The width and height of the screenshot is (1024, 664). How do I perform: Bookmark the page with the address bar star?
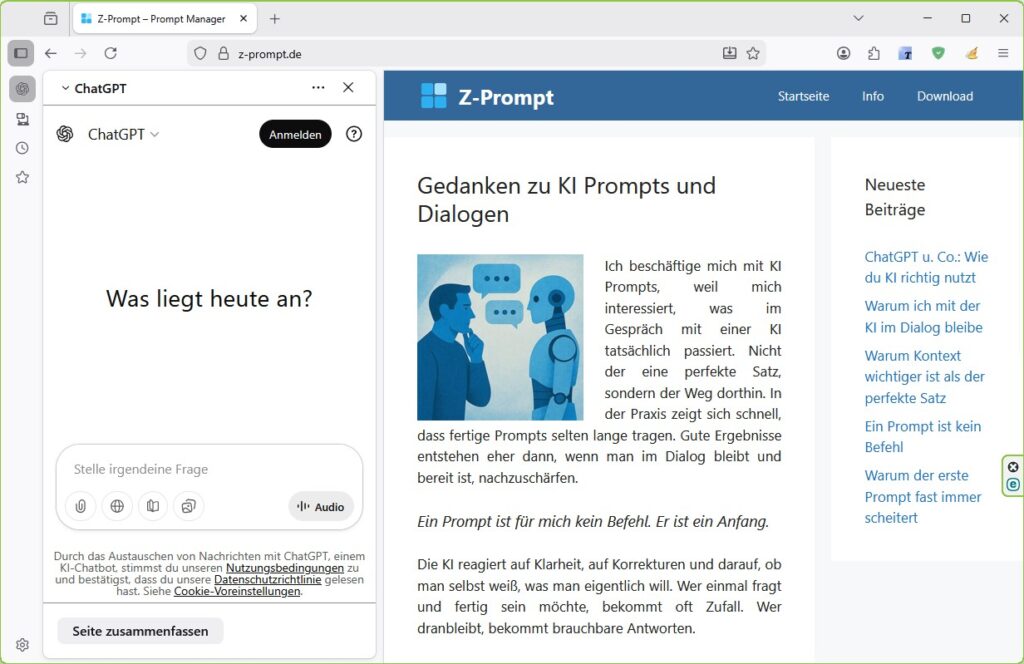pos(755,54)
